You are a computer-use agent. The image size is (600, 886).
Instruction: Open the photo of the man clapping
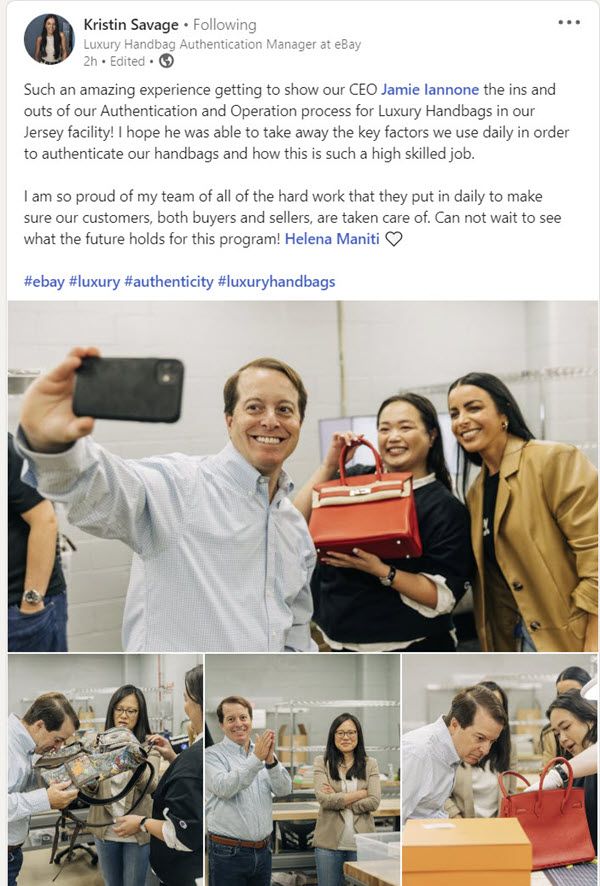pyautogui.click(x=302, y=770)
